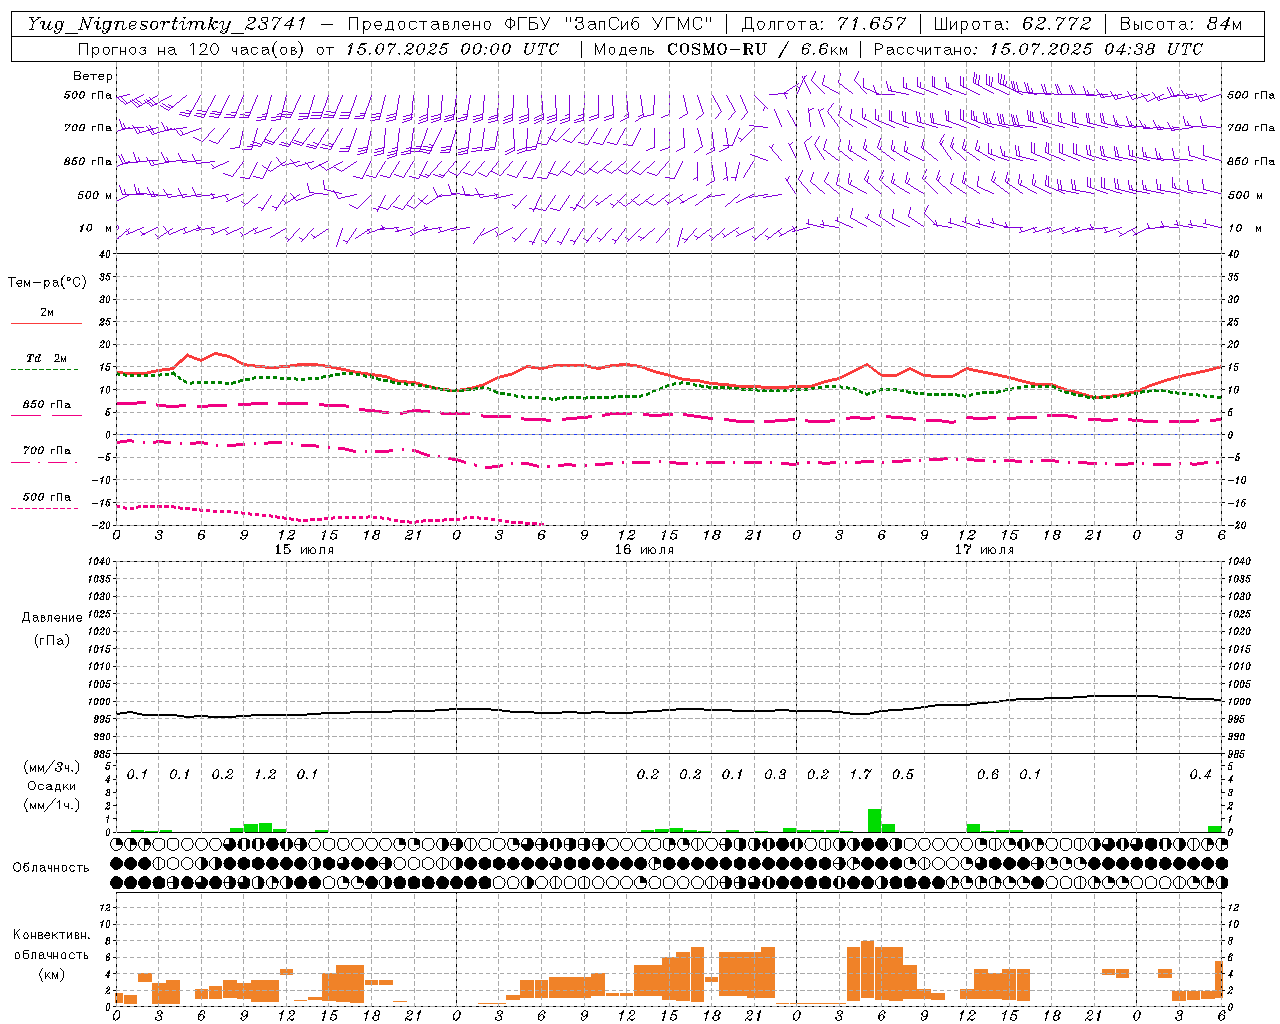Click the Давление pressure panel label

(52, 618)
